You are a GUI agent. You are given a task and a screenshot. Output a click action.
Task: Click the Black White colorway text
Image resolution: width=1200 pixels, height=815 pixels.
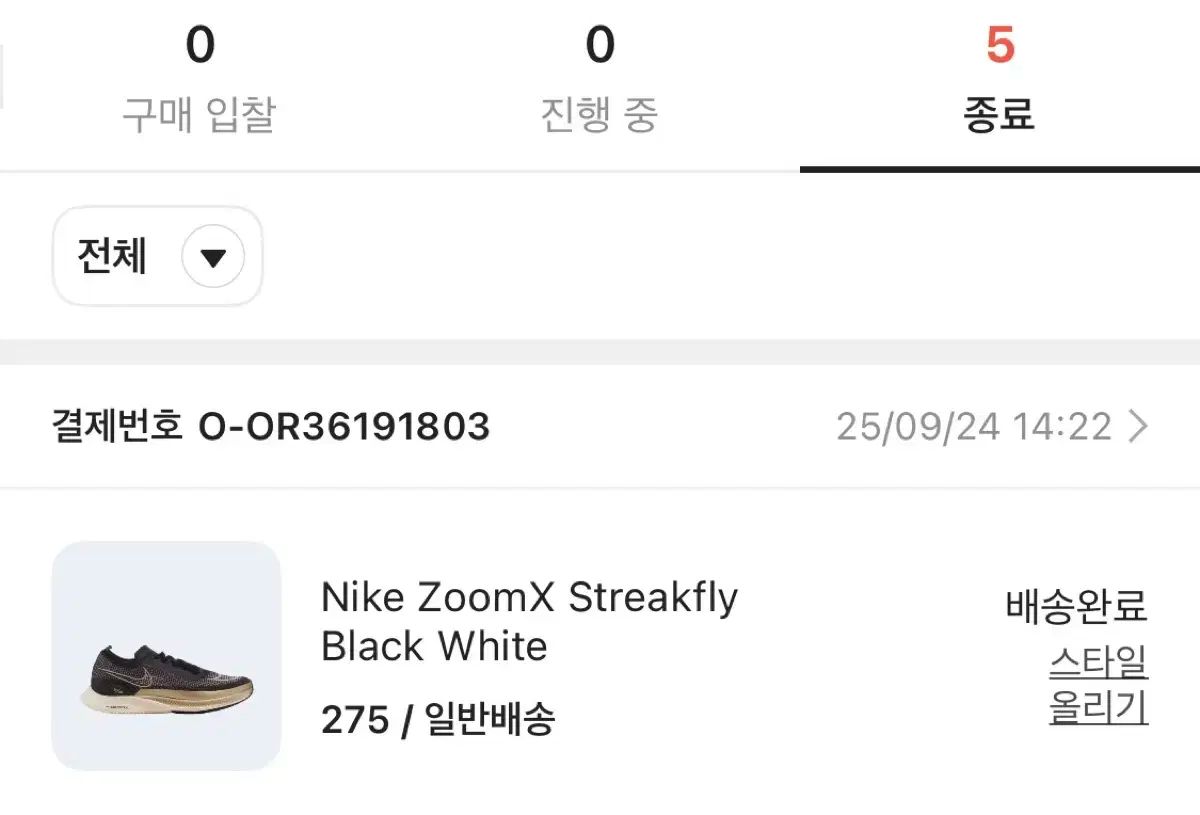(x=434, y=647)
